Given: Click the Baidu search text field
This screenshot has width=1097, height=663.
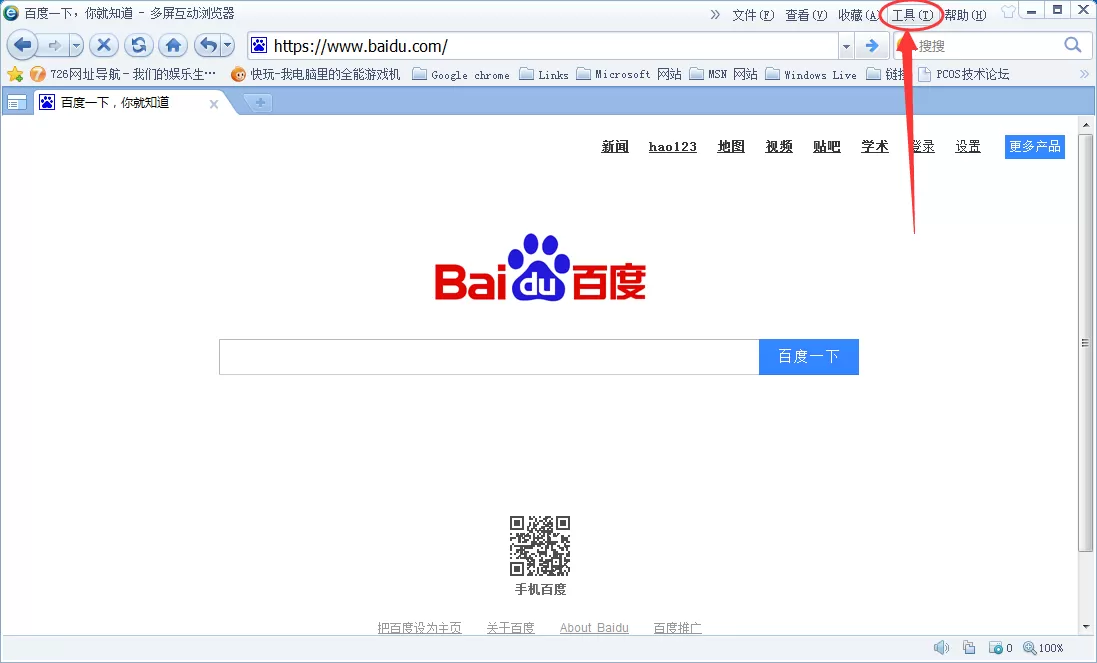Looking at the screenshot, I should (x=489, y=357).
